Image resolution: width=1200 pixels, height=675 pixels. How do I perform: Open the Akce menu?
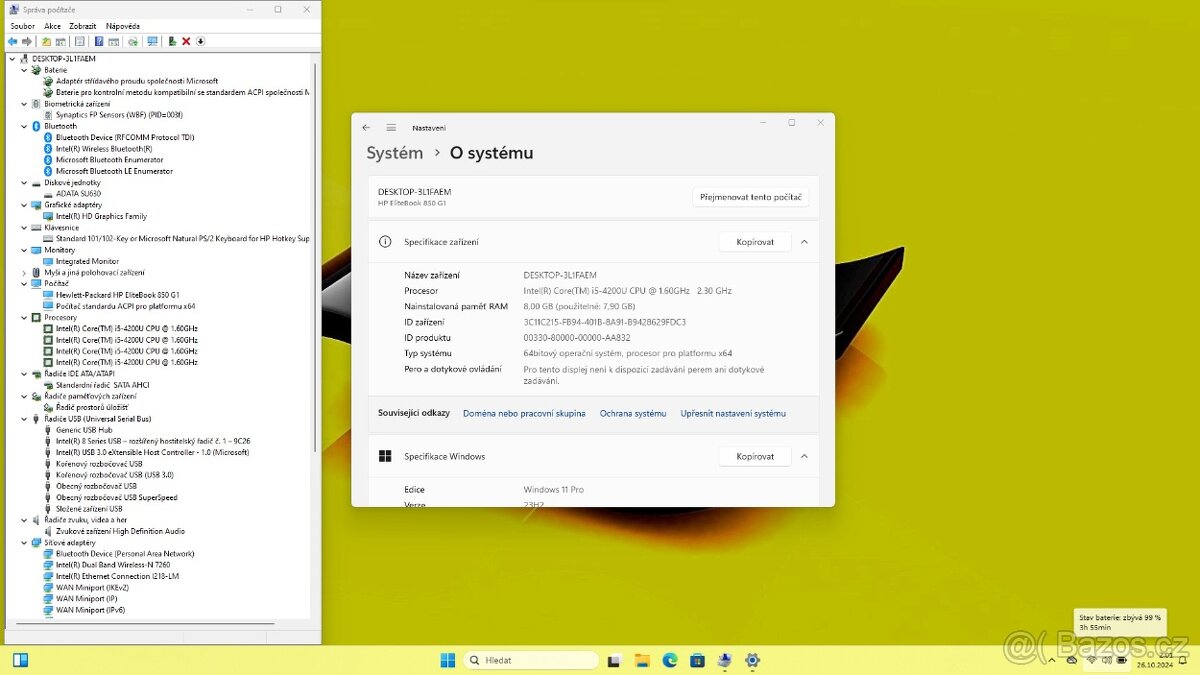[x=52, y=26]
